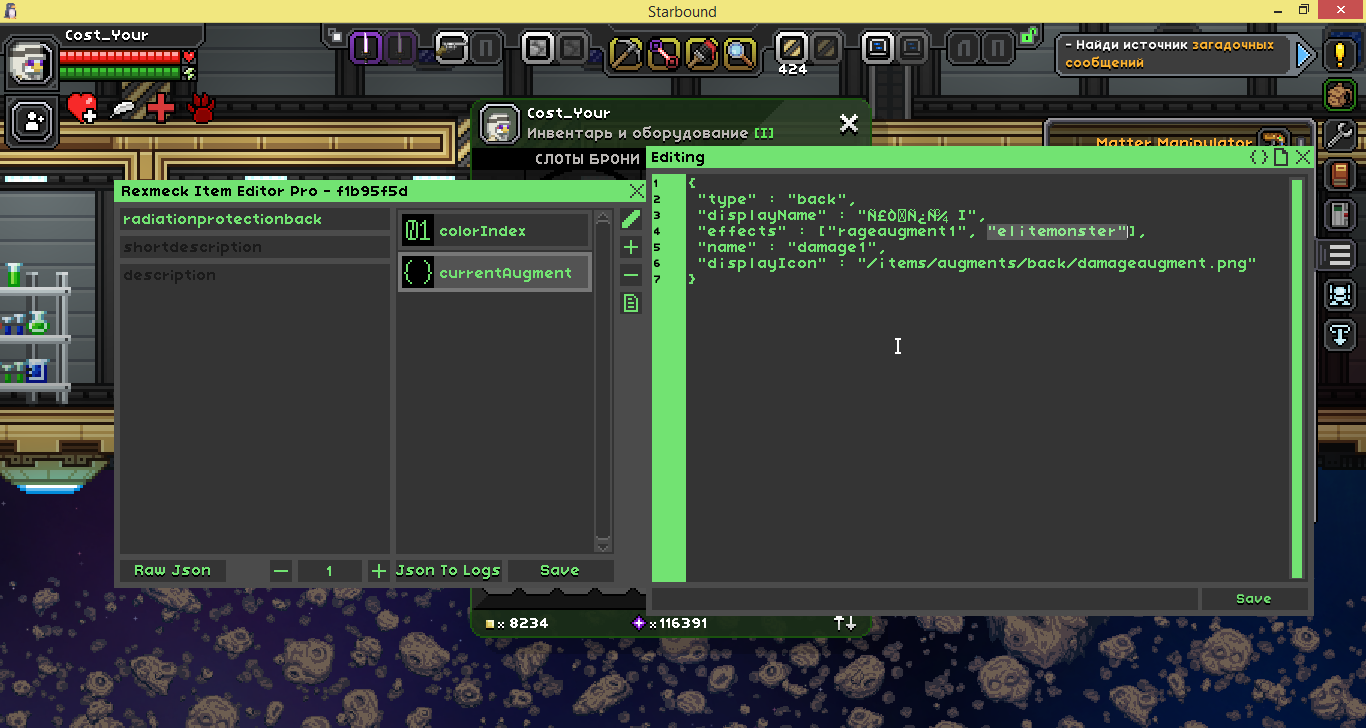Click the braces icon in Editing header

coord(1259,157)
